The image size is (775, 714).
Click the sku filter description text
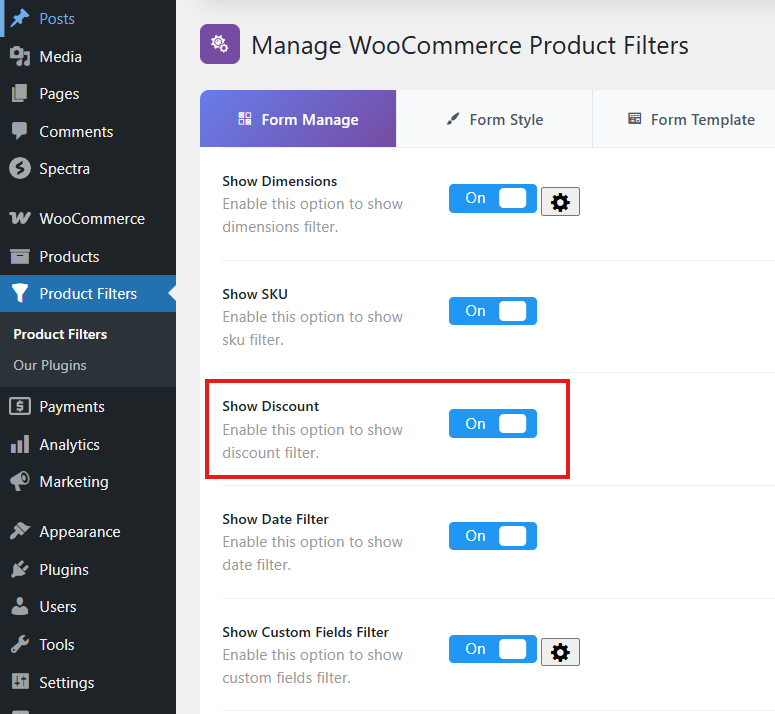[312, 328]
